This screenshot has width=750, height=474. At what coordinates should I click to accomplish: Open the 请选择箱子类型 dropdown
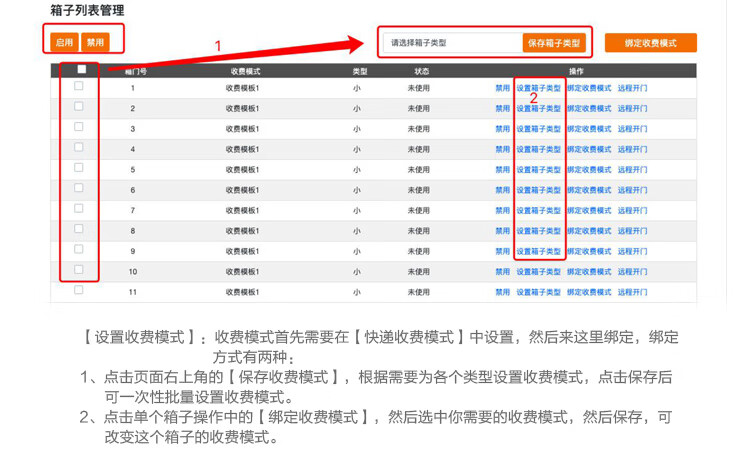451,43
